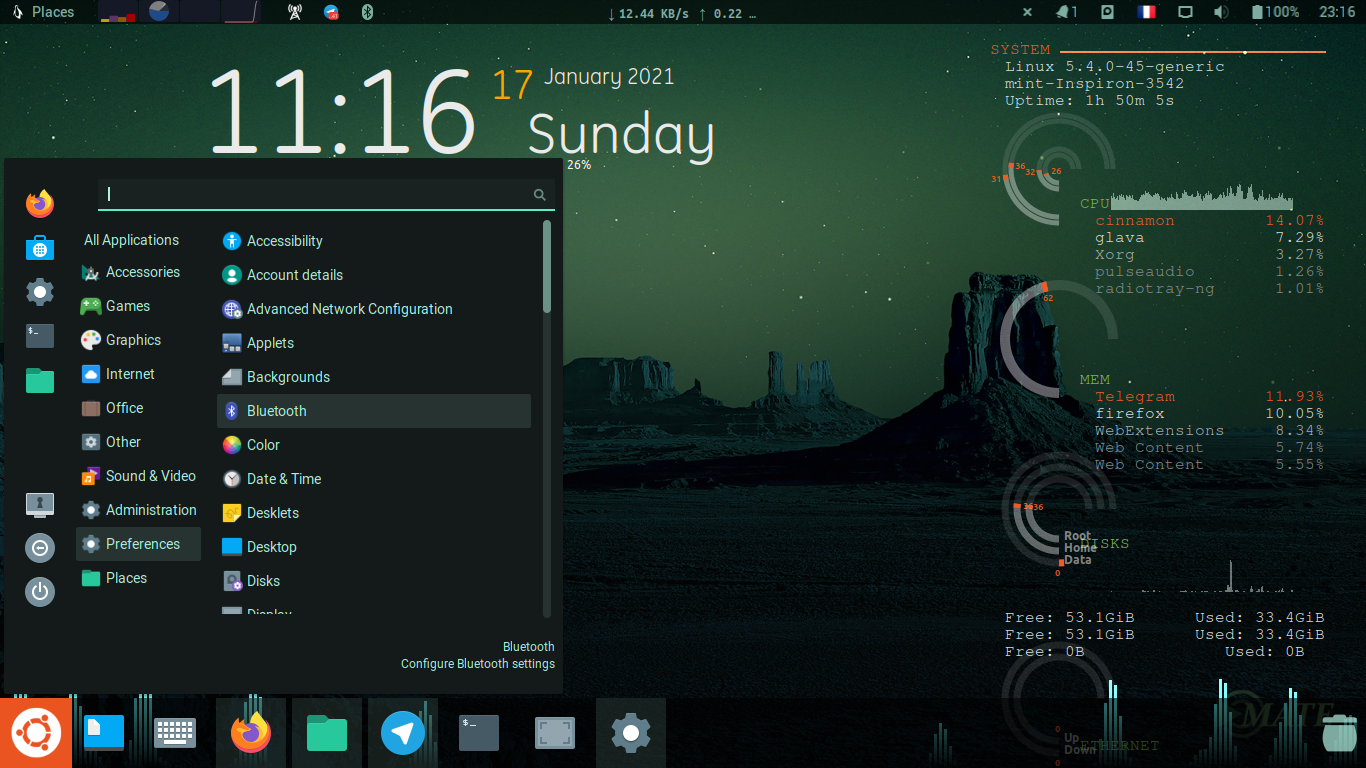Open the green file manager in bottom panel
1366x768 pixels.
click(x=327, y=733)
